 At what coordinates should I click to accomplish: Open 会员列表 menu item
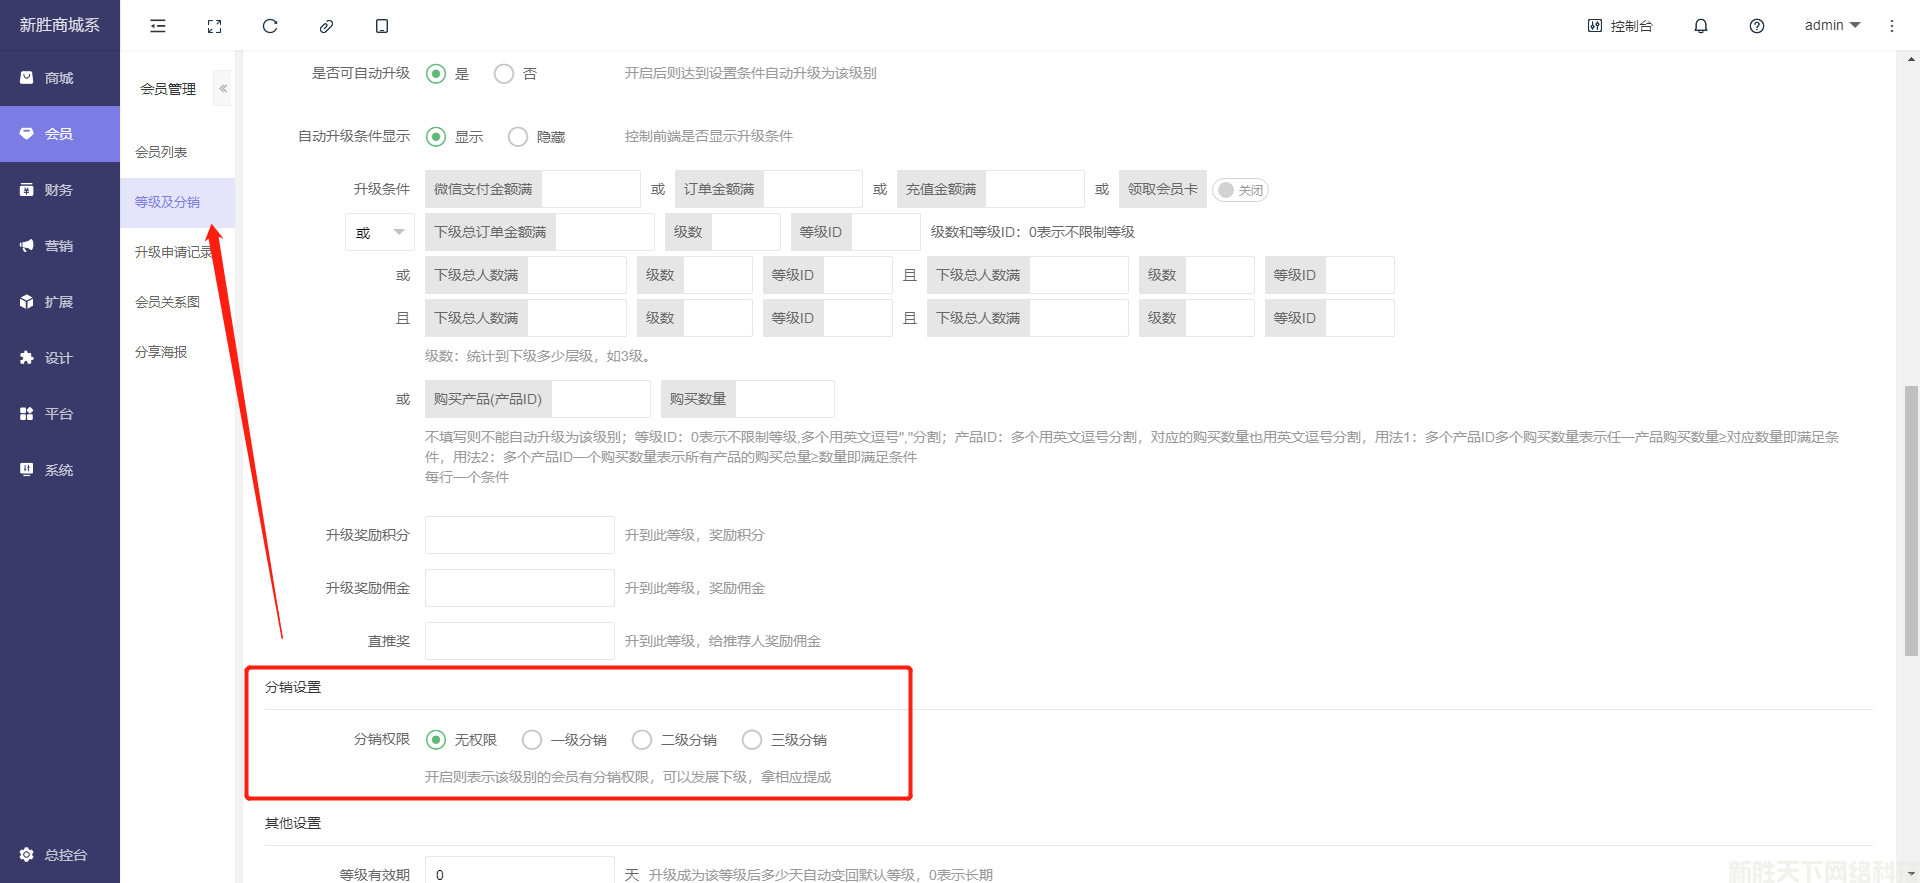177,152
